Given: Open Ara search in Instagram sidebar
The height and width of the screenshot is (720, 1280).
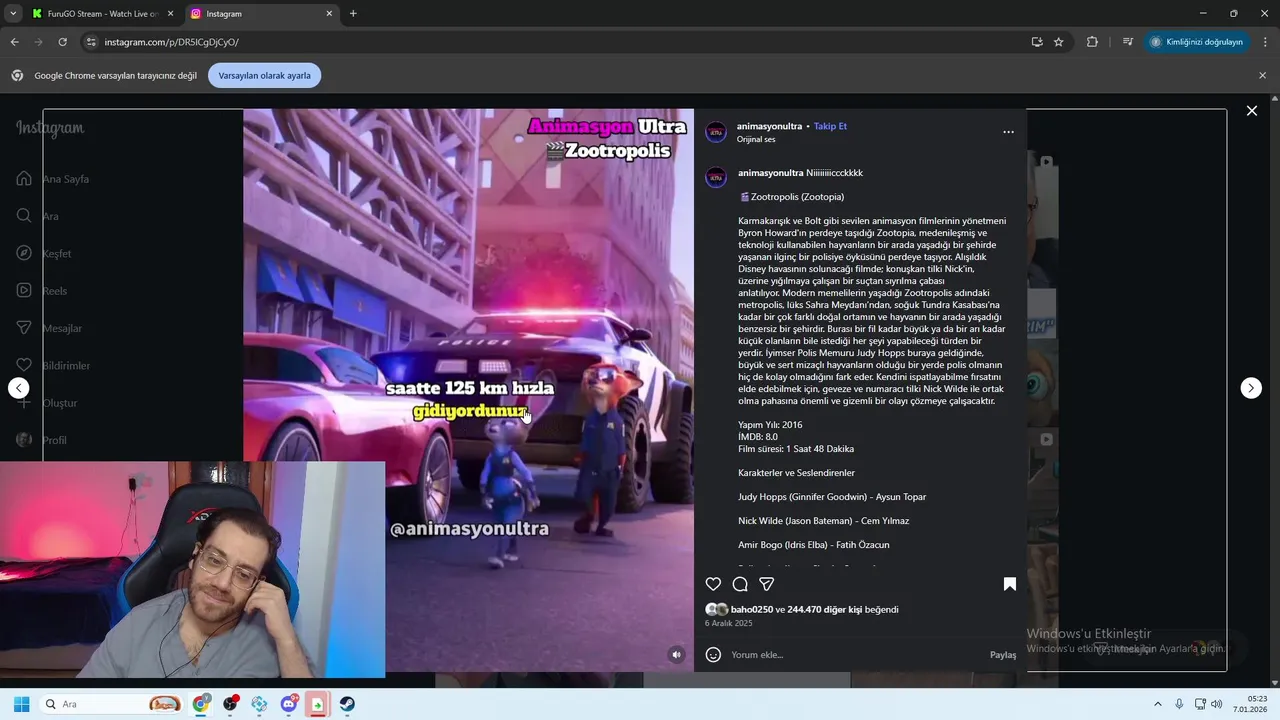Looking at the screenshot, I should point(38,216).
